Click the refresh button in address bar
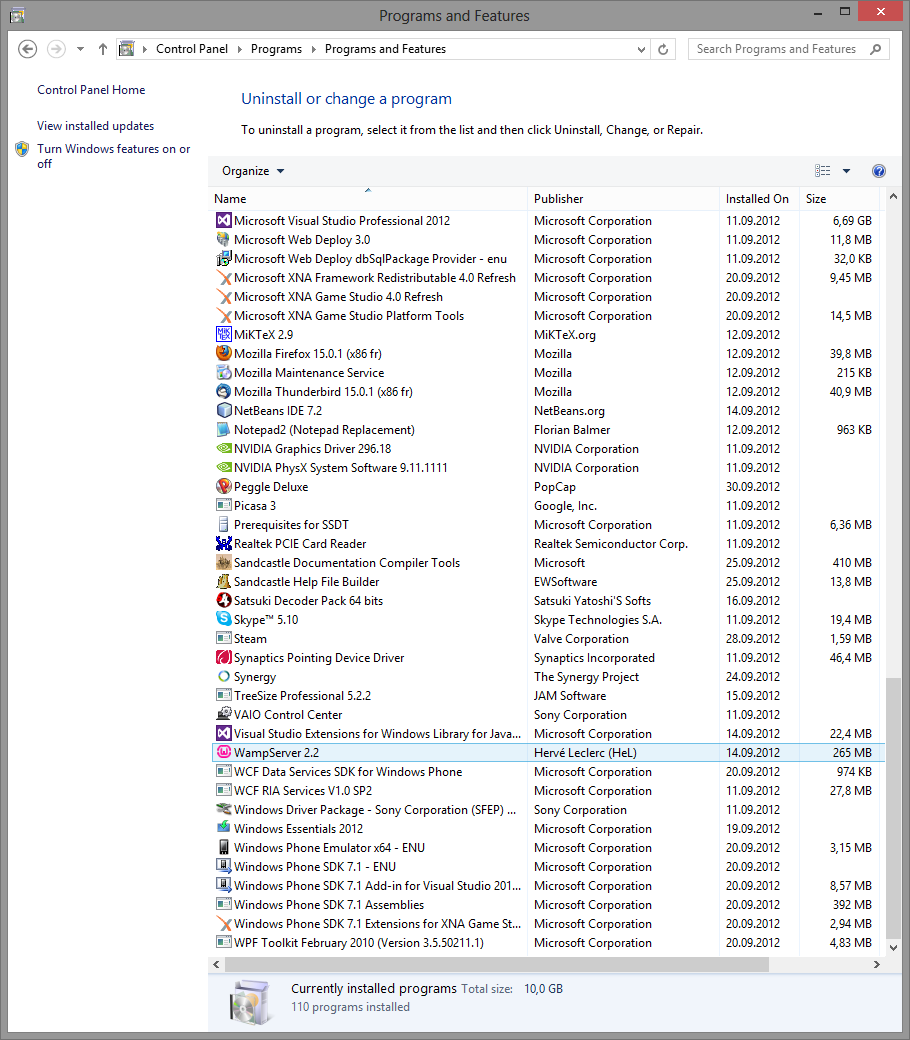This screenshot has width=910, height=1040. coord(663,49)
